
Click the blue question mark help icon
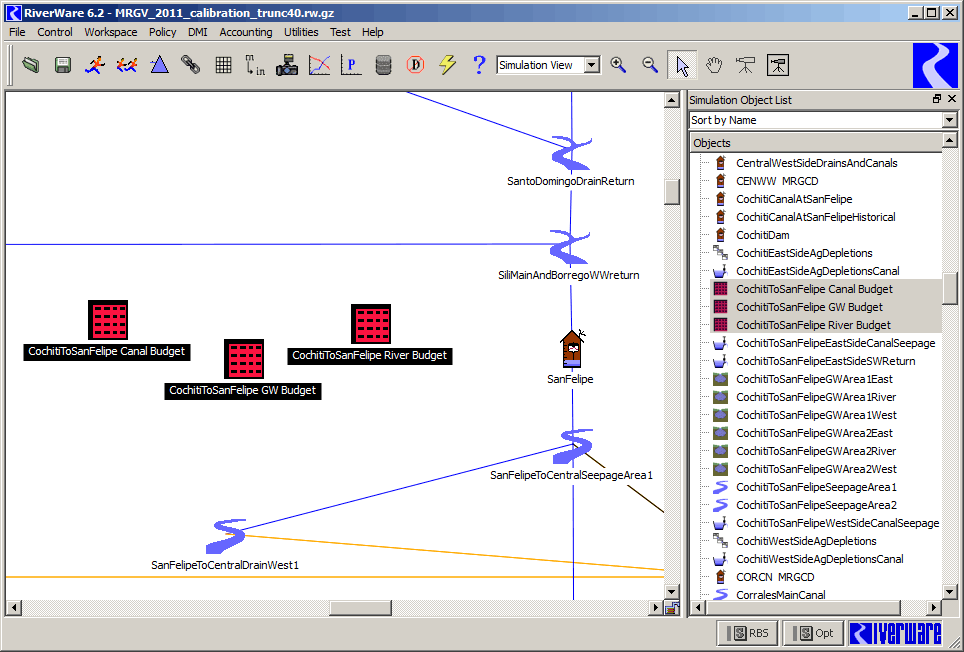(480, 65)
